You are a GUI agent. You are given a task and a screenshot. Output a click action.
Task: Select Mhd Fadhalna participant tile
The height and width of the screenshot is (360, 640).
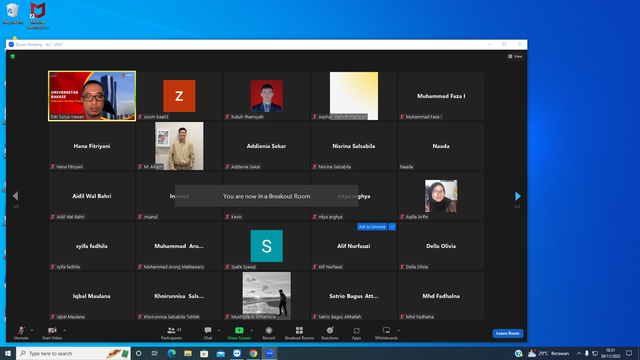tap(441, 296)
